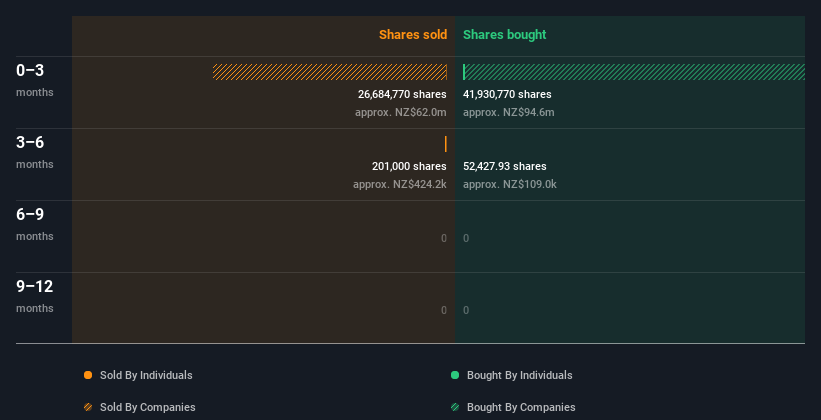Select the Sold By Companies legend label

[x=148, y=407]
